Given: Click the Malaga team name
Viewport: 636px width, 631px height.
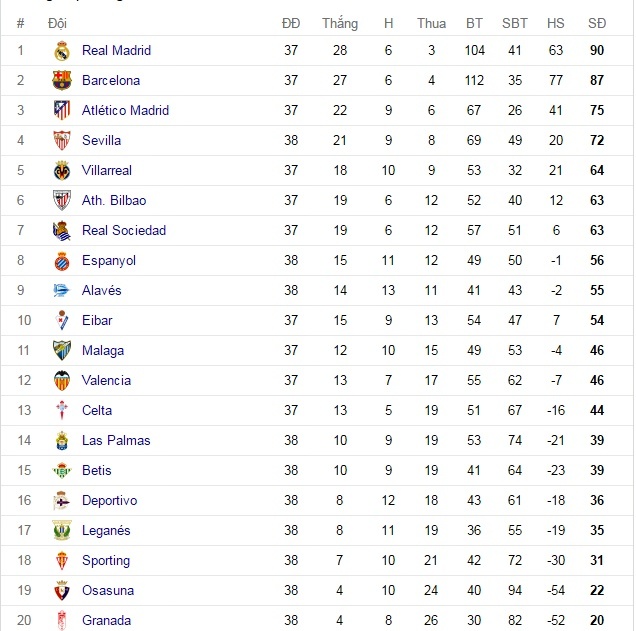Looking at the screenshot, I should click(103, 351).
